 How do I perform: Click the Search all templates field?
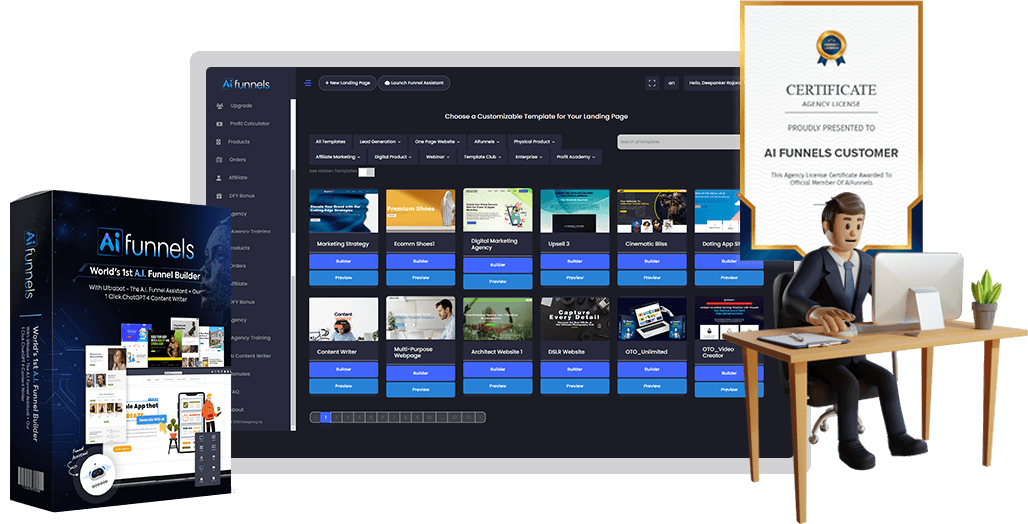click(x=679, y=142)
